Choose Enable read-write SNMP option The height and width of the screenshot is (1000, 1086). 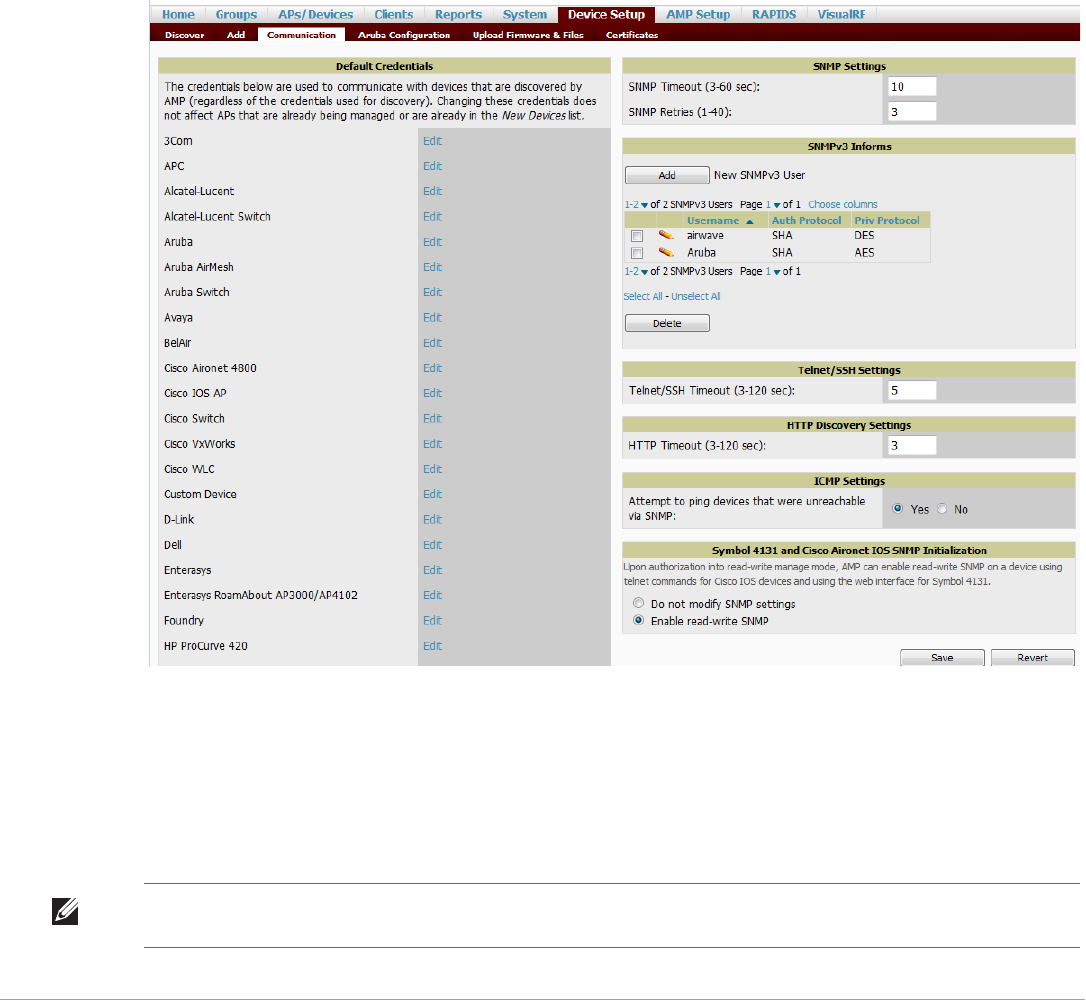639,620
